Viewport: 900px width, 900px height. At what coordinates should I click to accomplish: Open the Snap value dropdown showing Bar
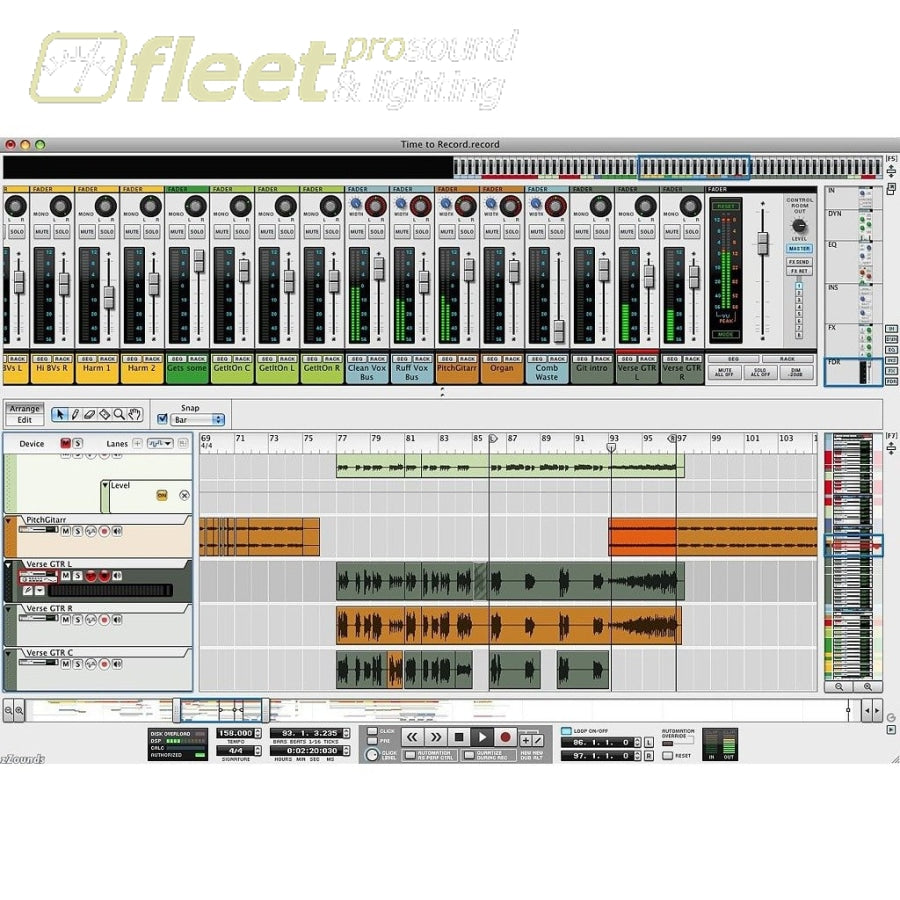click(x=196, y=419)
